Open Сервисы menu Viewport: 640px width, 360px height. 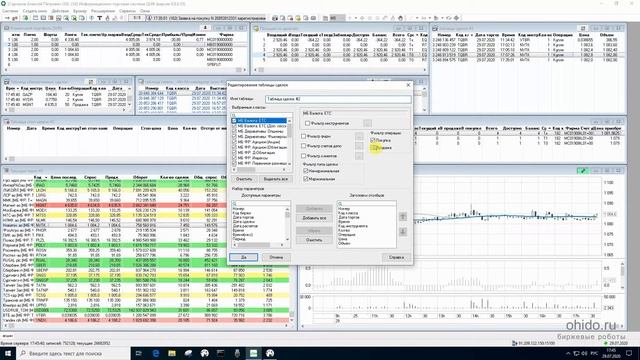pyautogui.click(x=128, y=11)
